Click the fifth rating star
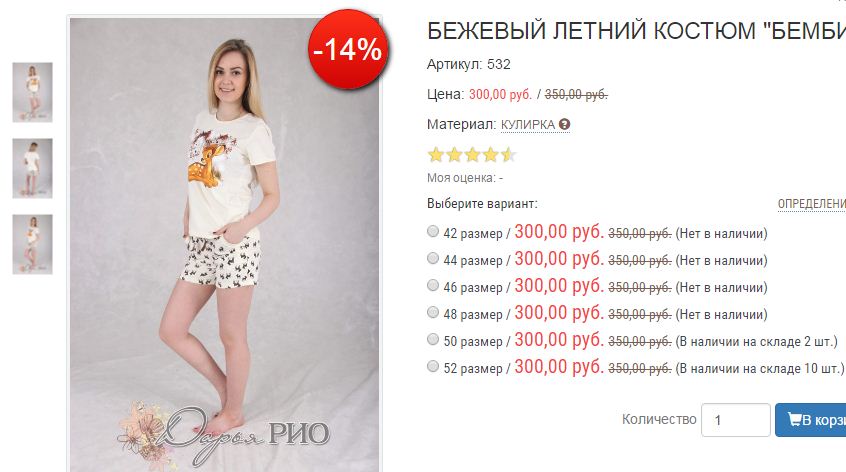This screenshot has height=472, width=846. (x=508, y=155)
